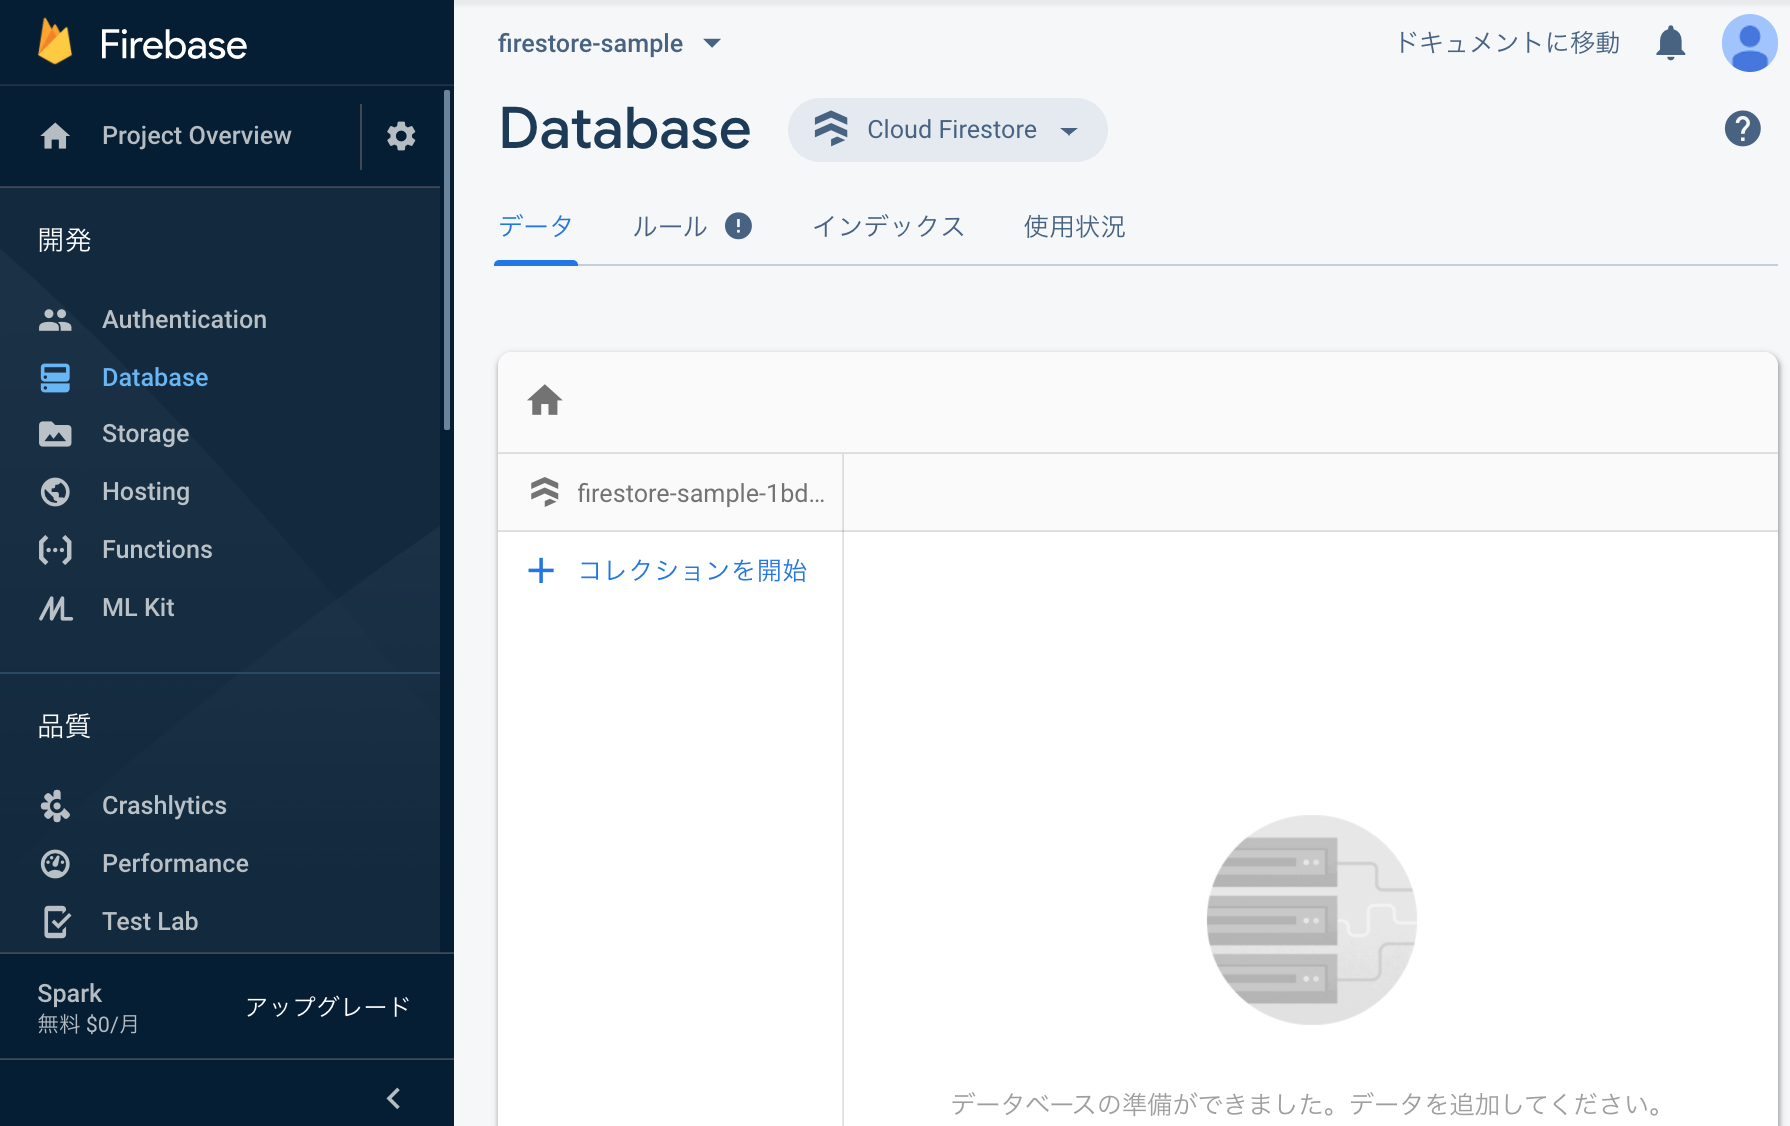Screen dimensions: 1790x1126
Task: Open the help question mark icon
Action: tap(1742, 129)
